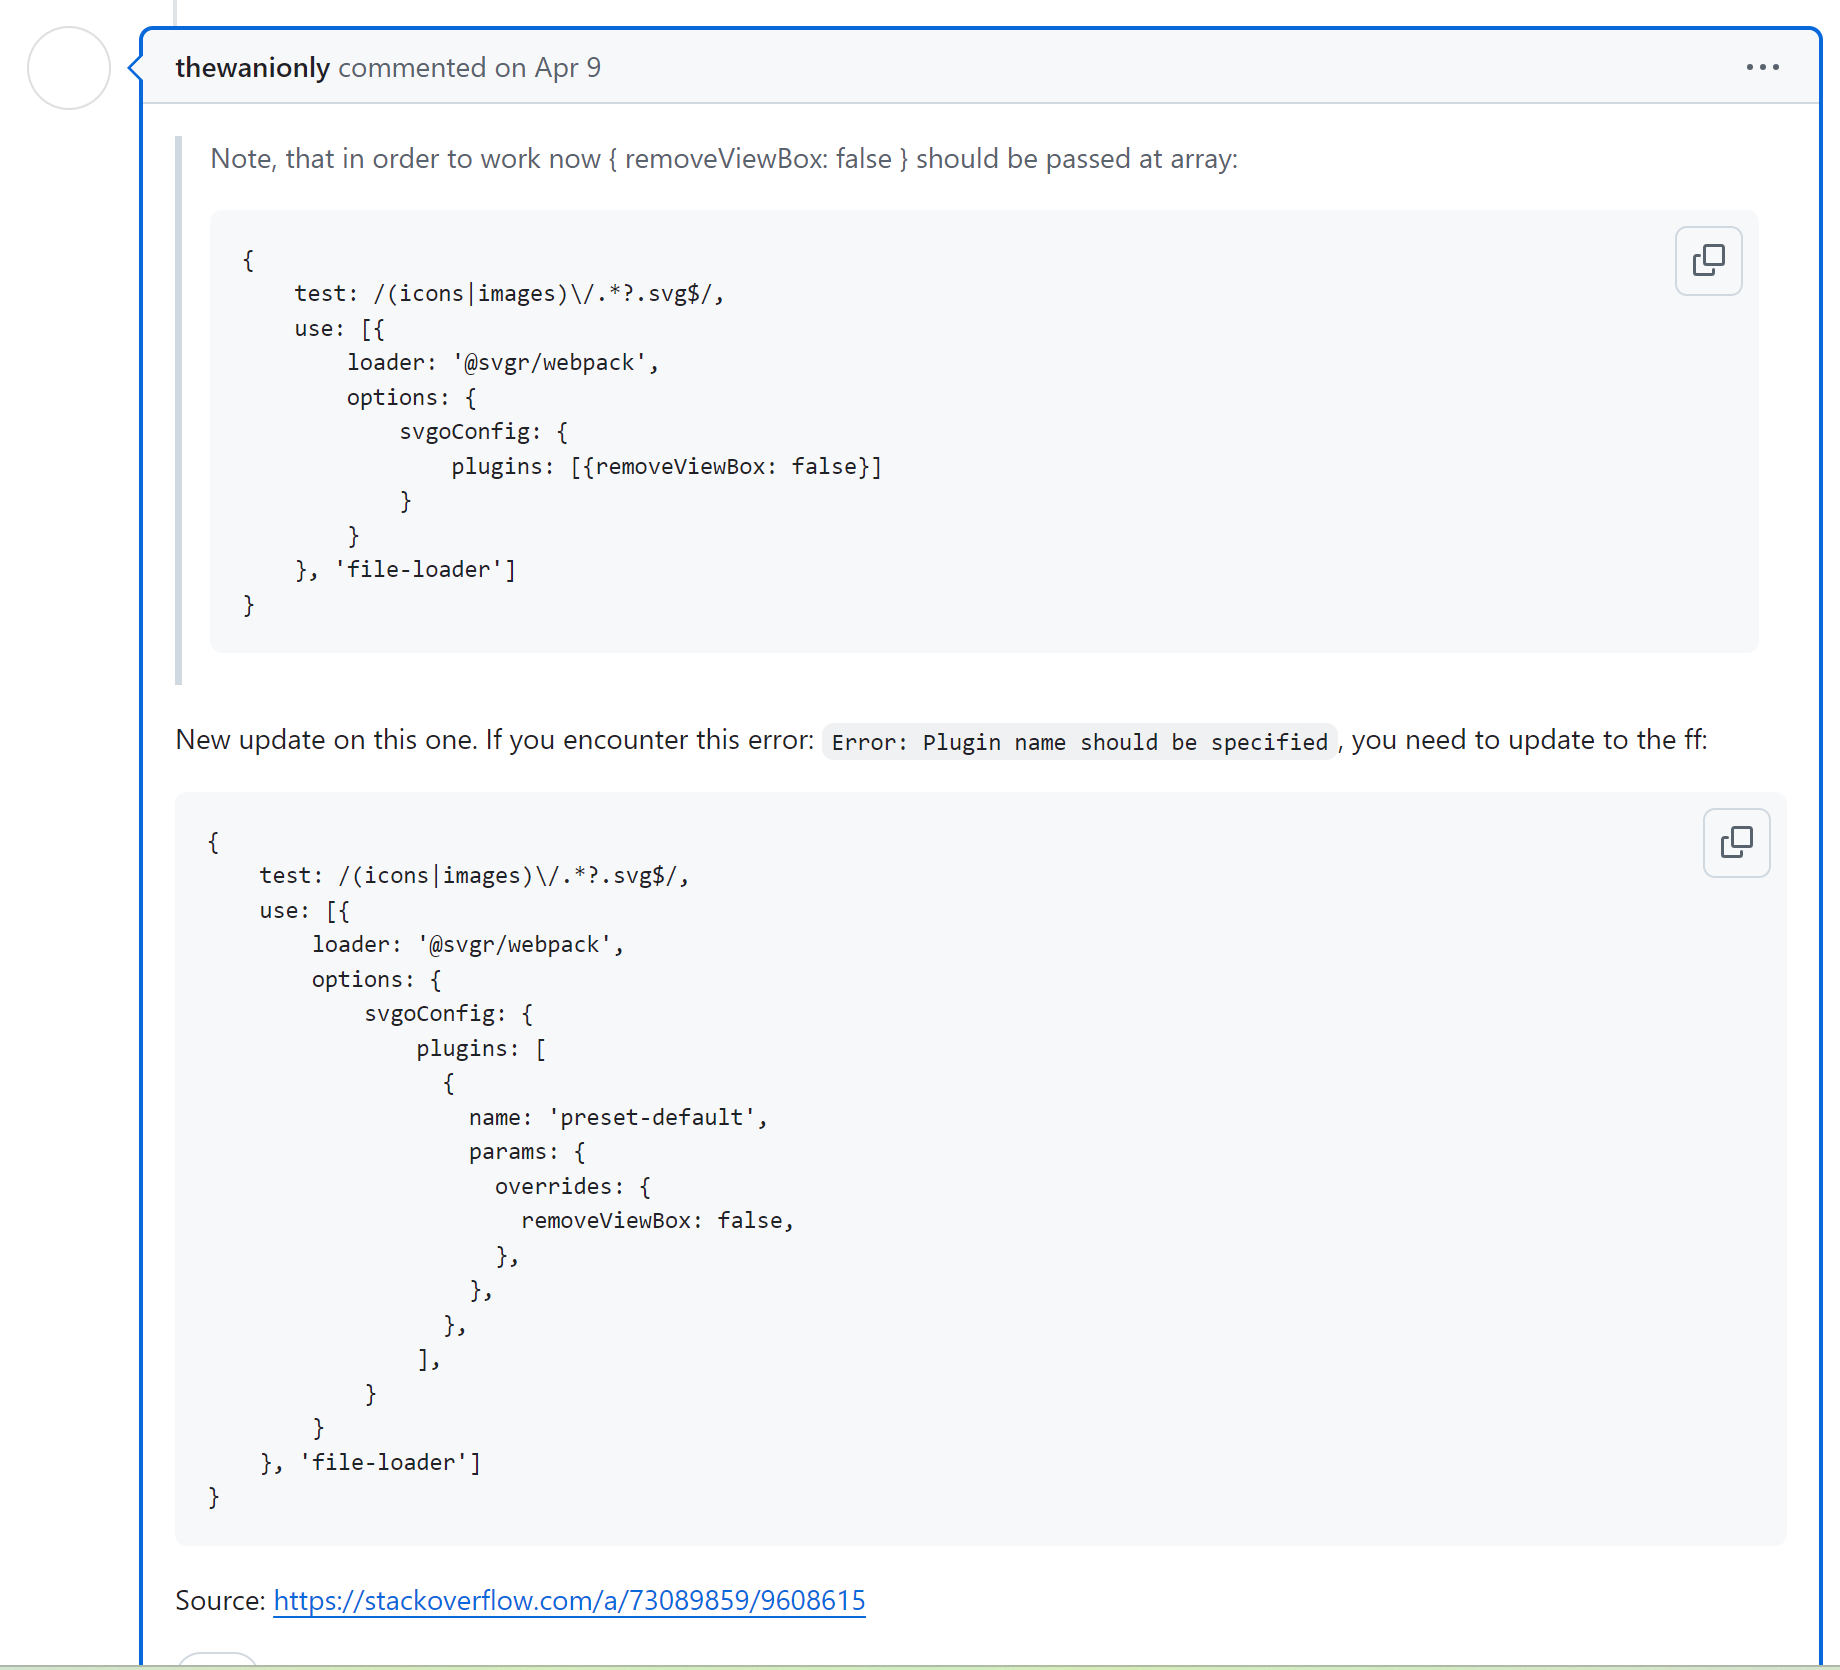Click the 'Source:' label text
Viewport: 1840px width, 1670px height.
click(x=220, y=1600)
